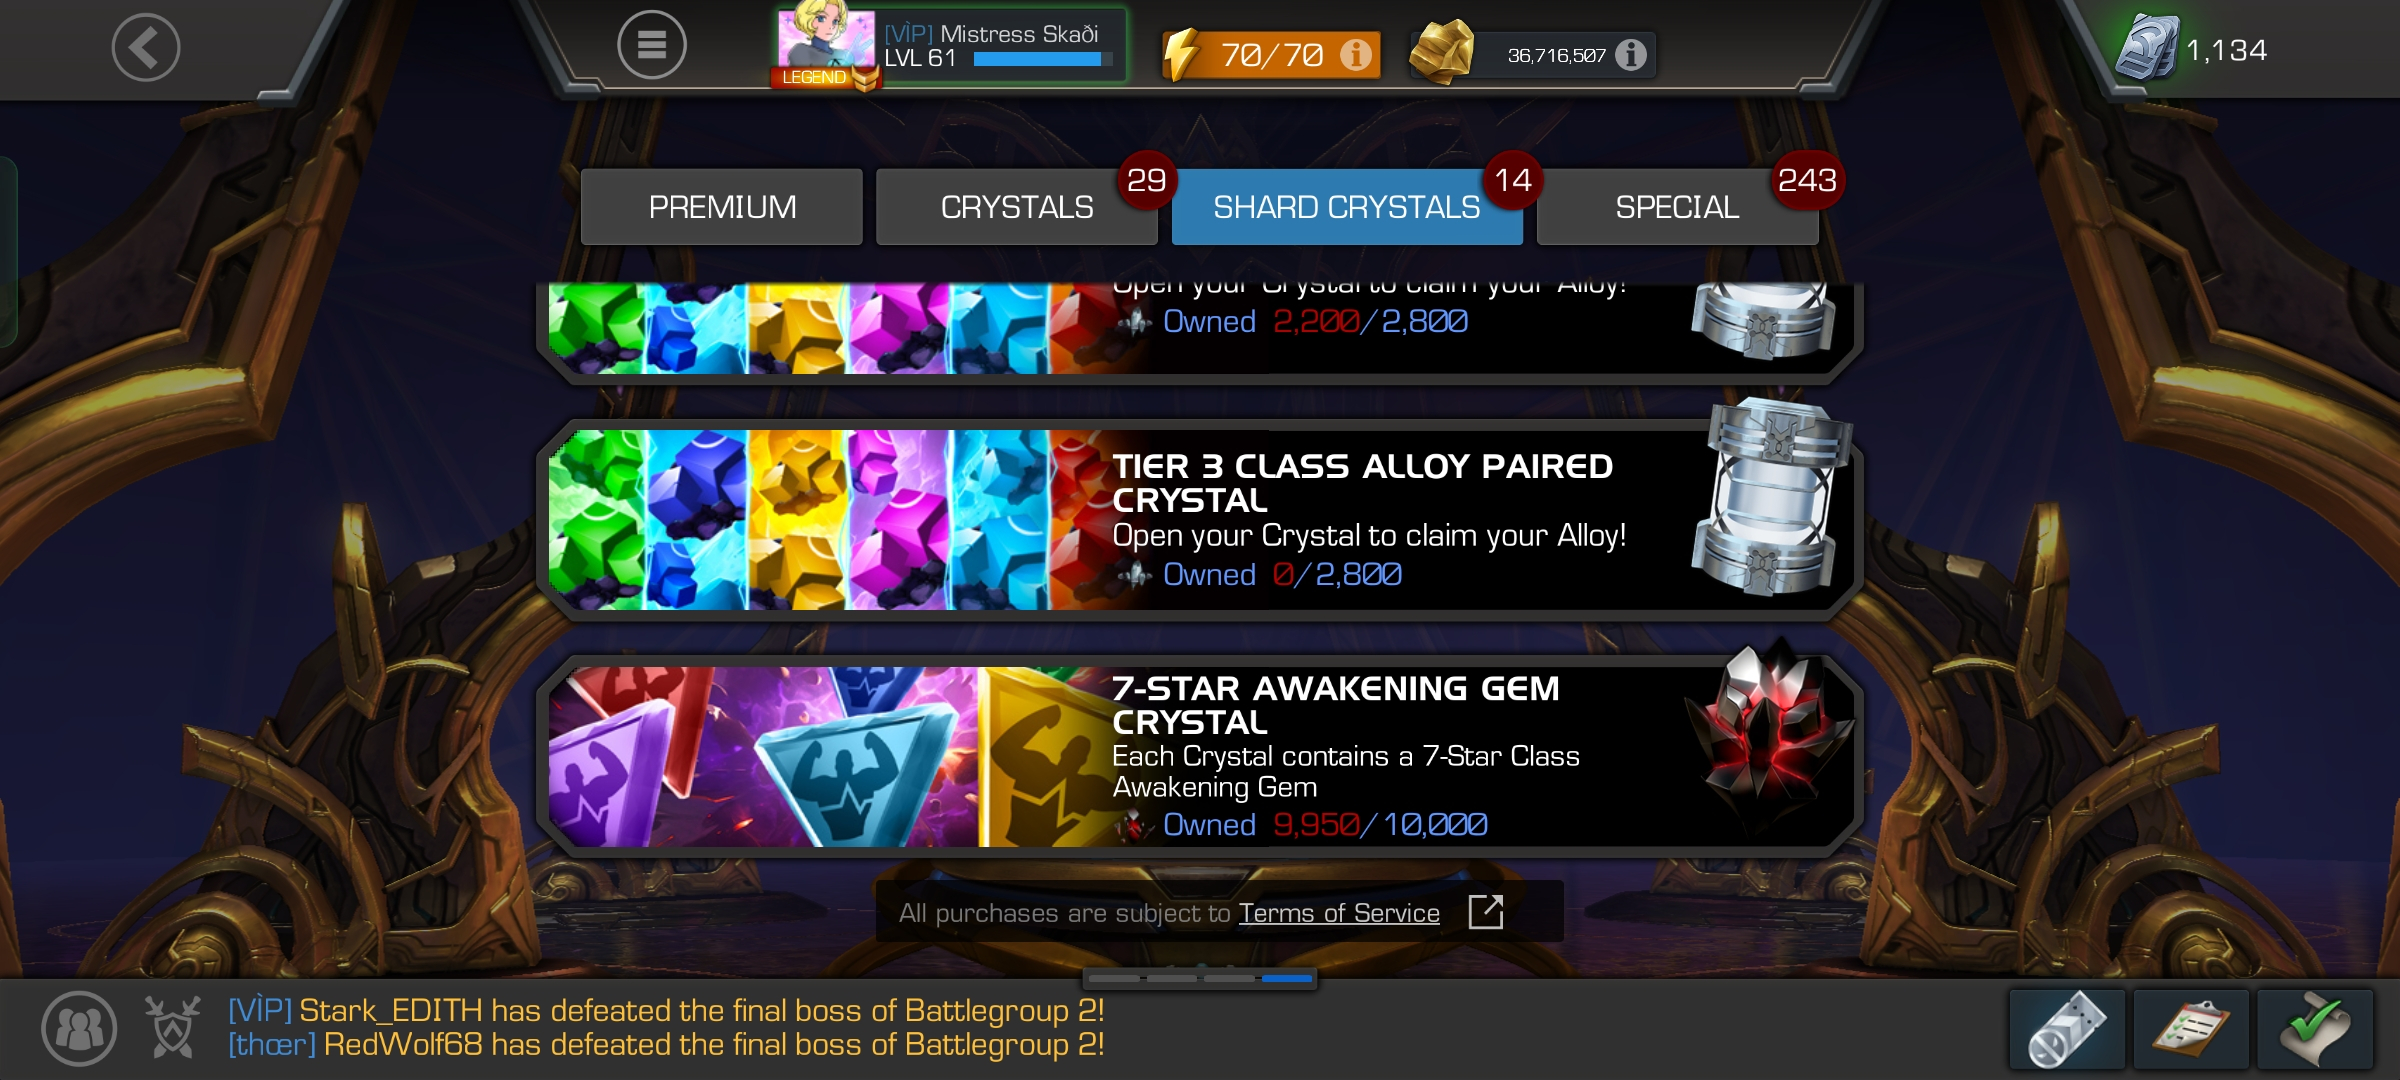Open the alliance chat people icon

pos(79,1028)
